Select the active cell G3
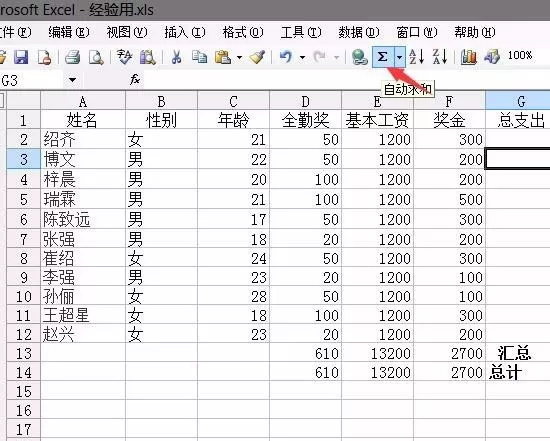The width and height of the screenshot is (550, 441). click(518, 159)
